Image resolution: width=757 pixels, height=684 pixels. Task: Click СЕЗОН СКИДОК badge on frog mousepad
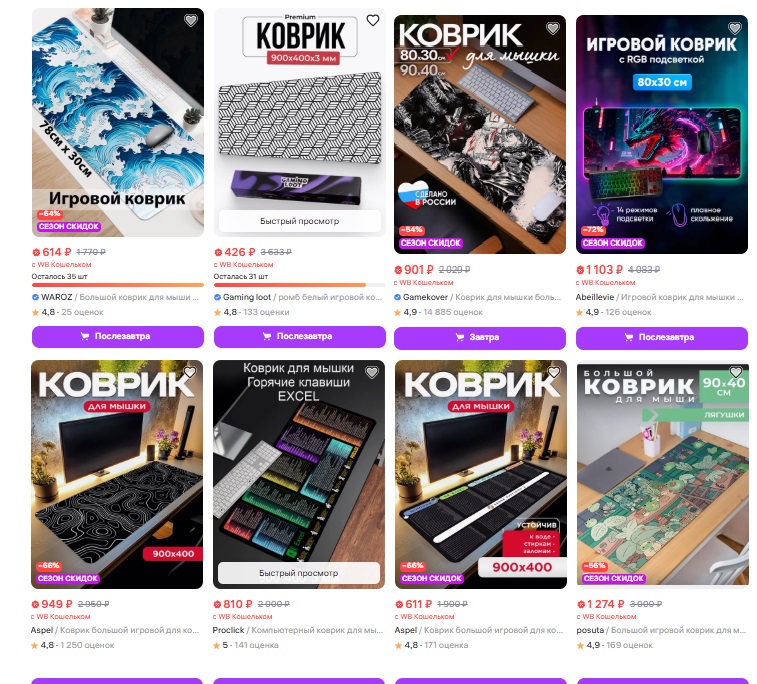(614, 578)
